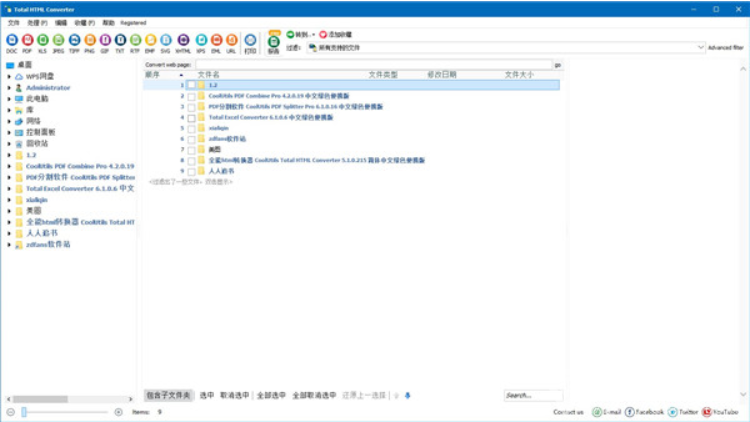The height and width of the screenshot is (422, 750).
Task: Tick the 人人追书 folder checkbox
Action: 191,171
